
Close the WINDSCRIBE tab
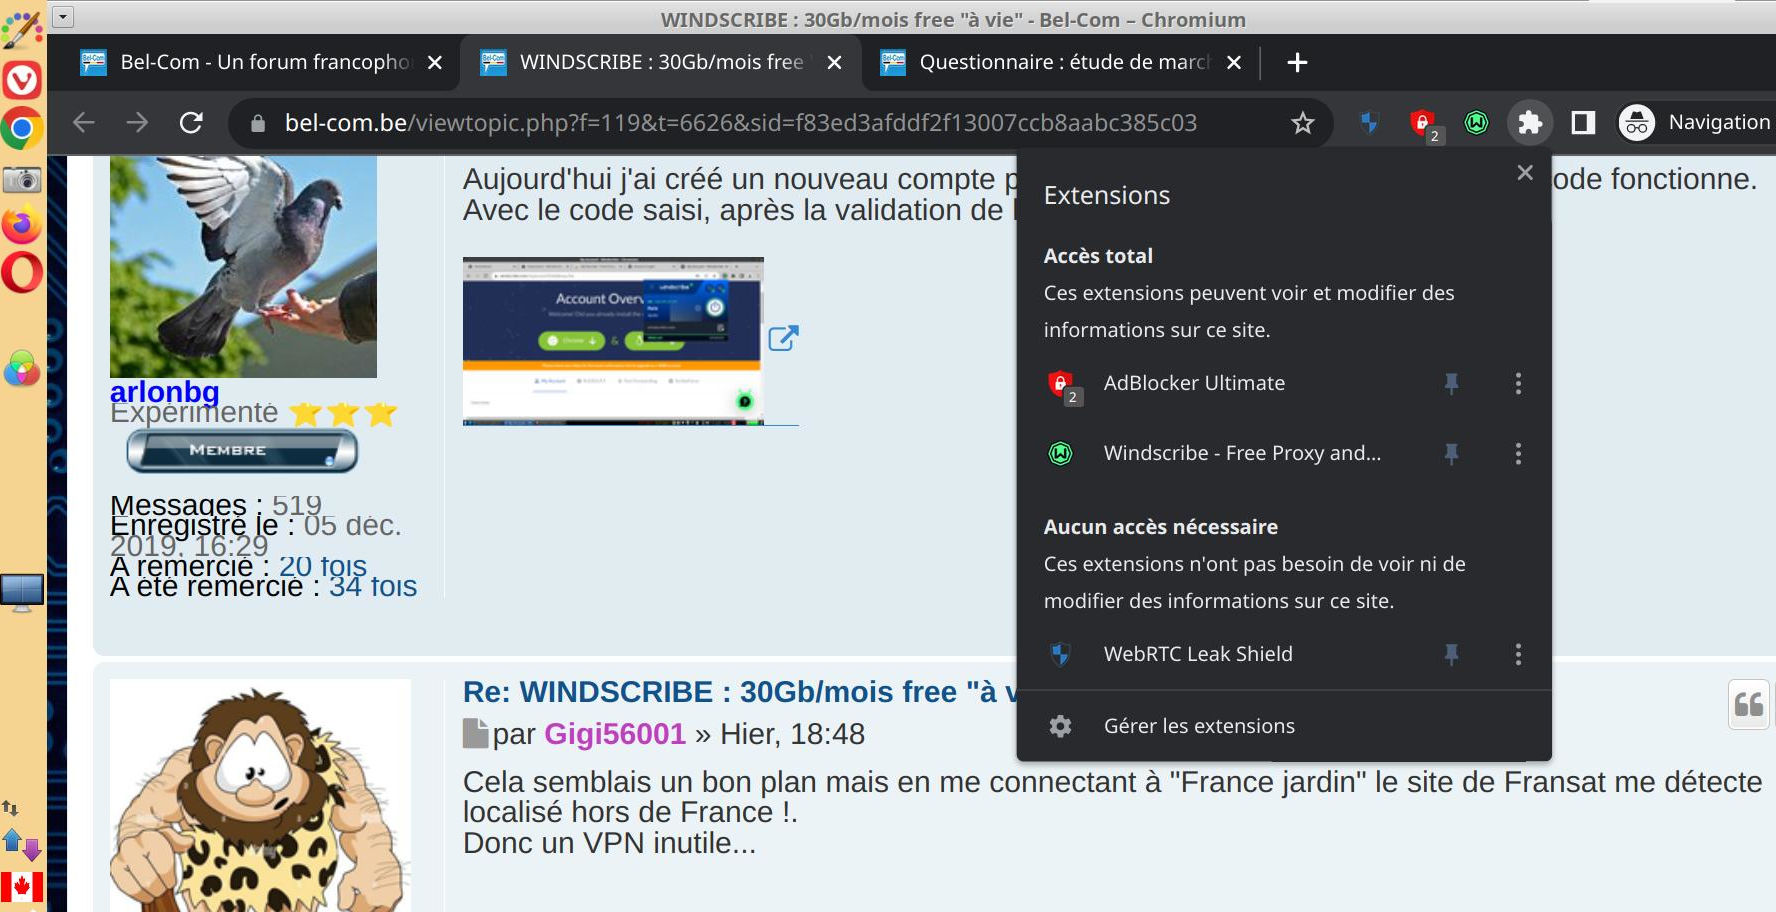835,62
